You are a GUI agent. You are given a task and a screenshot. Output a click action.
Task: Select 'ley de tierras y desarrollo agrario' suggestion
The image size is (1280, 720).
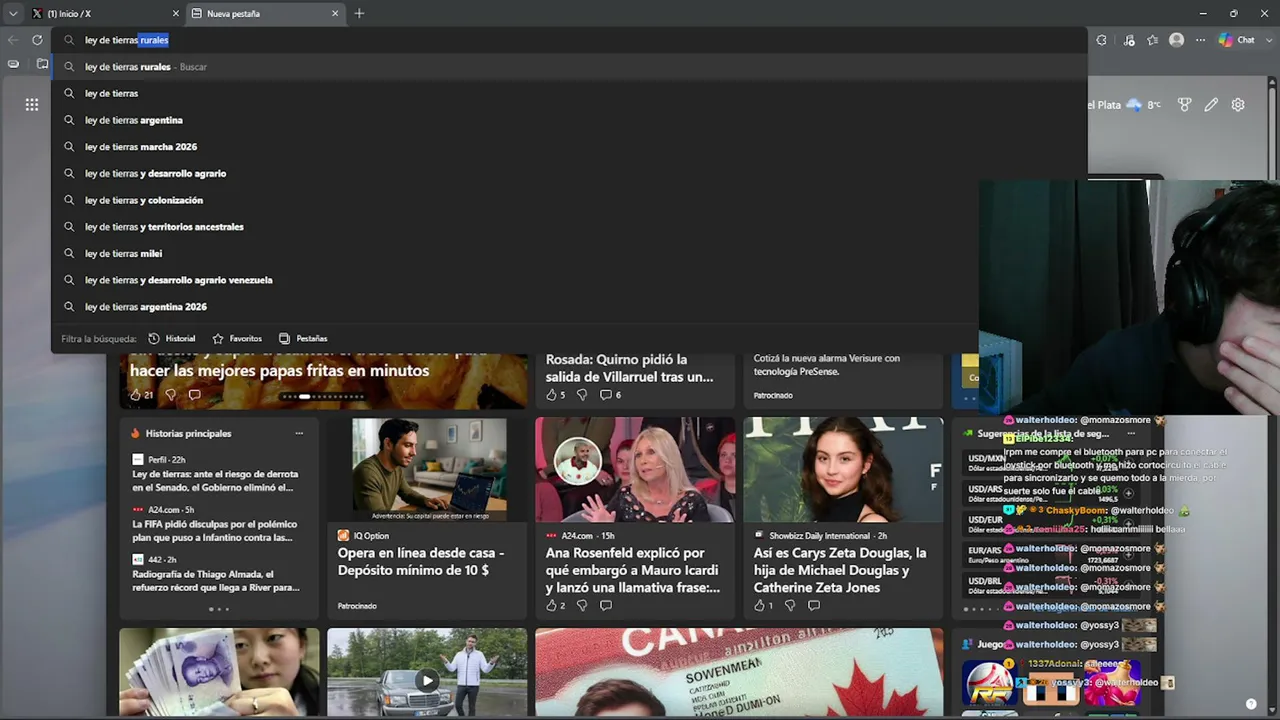(515, 173)
